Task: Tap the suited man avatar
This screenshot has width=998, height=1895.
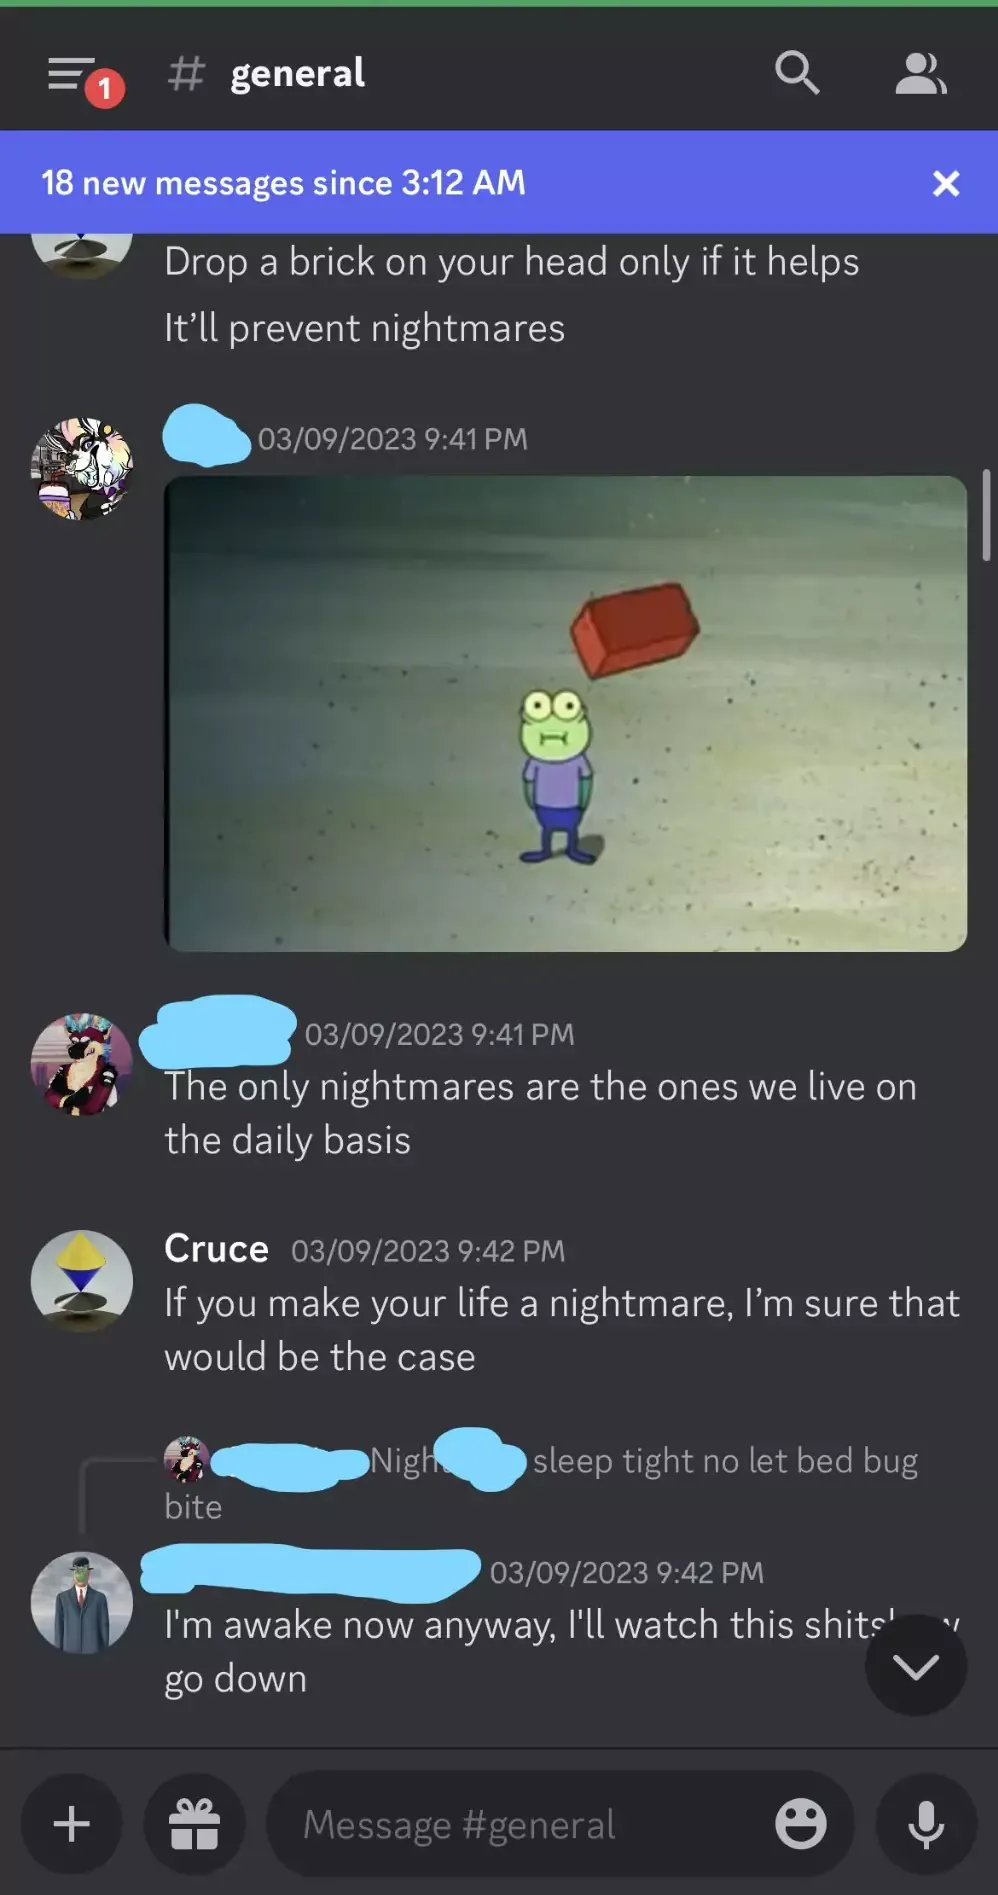Action: [82, 1603]
